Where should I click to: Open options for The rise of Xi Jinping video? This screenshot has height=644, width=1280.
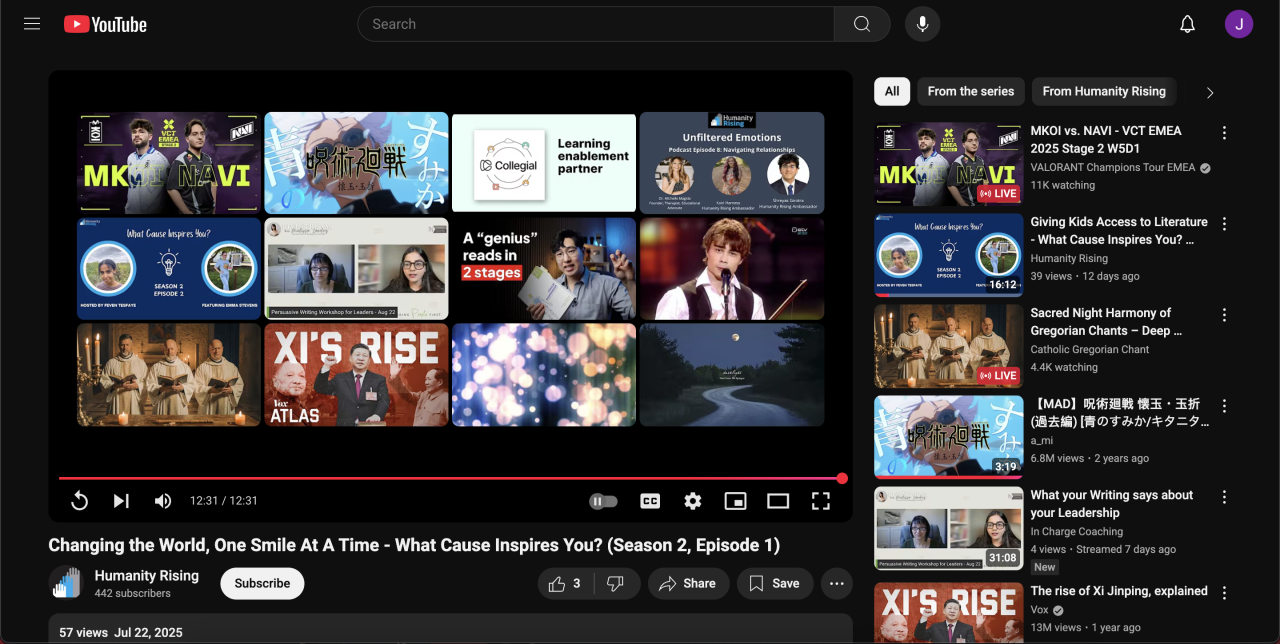pyautogui.click(x=1224, y=592)
